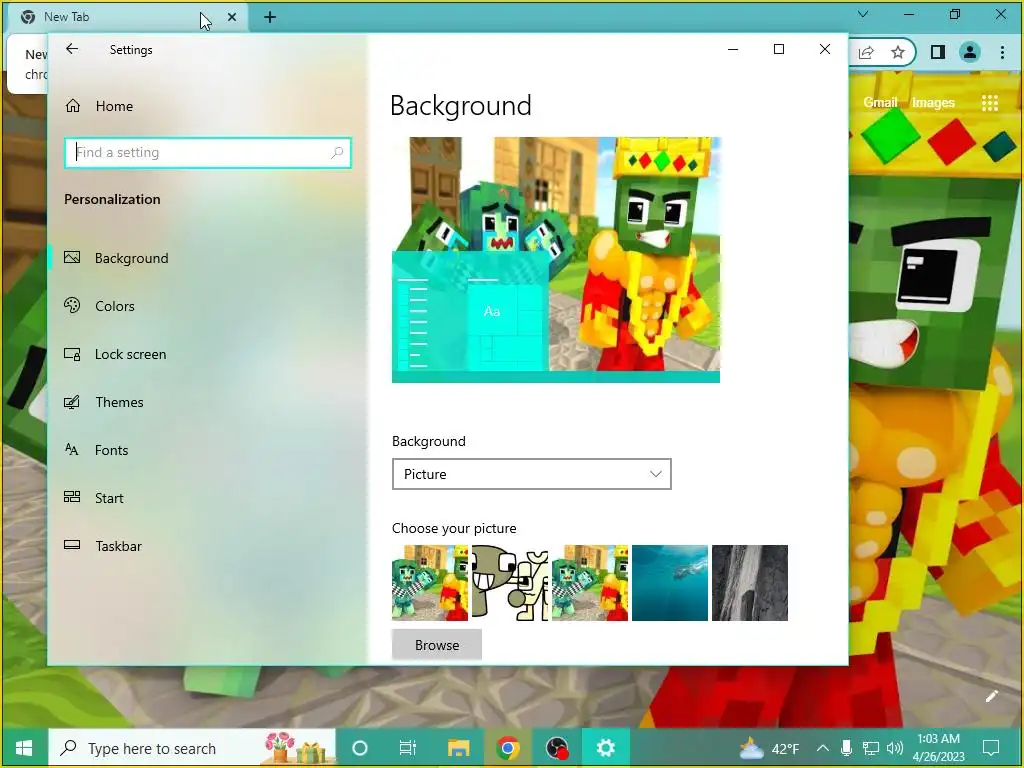Open Task View on taskbar
Screen dimensions: 1024x768
pyautogui.click(x=408, y=748)
